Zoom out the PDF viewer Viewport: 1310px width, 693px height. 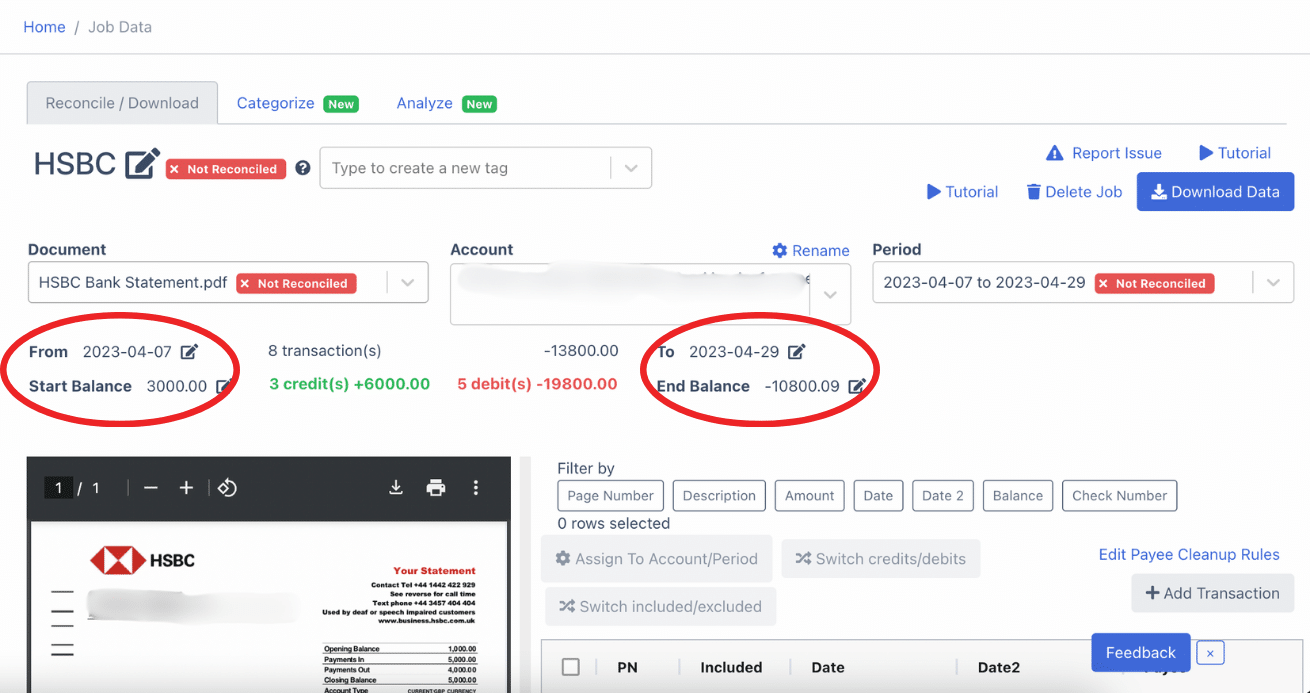[x=151, y=488]
